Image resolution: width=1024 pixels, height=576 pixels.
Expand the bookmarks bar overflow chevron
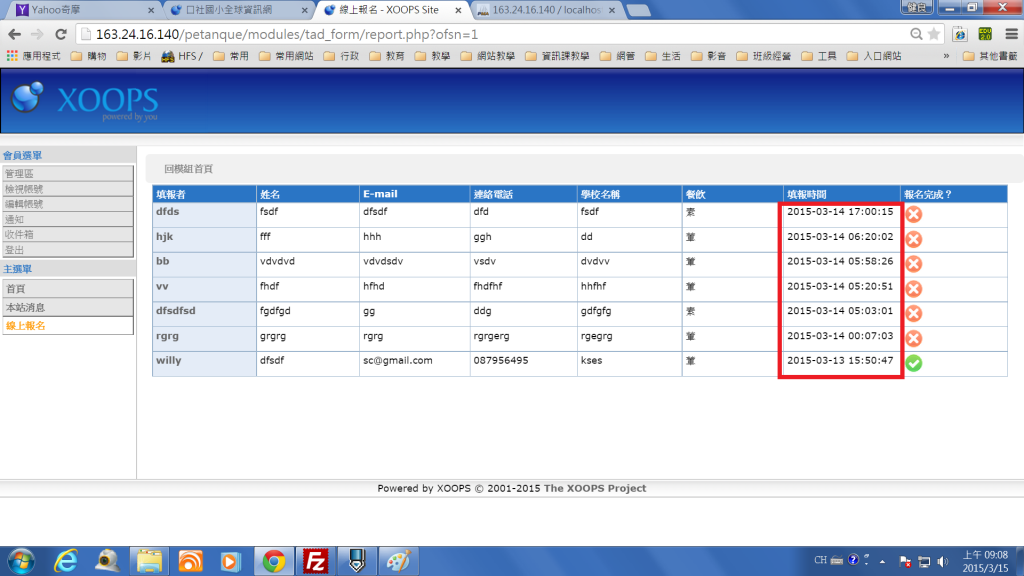tap(946, 56)
